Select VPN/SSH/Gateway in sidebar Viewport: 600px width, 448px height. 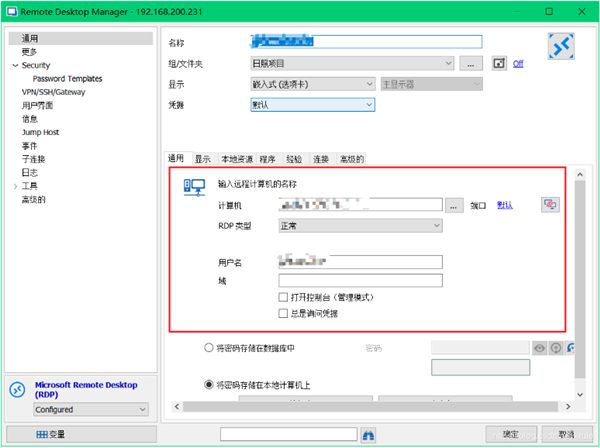(x=54, y=92)
